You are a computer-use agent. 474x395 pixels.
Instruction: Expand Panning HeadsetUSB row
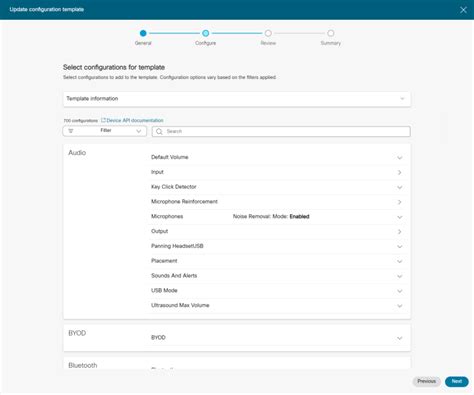click(276, 246)
